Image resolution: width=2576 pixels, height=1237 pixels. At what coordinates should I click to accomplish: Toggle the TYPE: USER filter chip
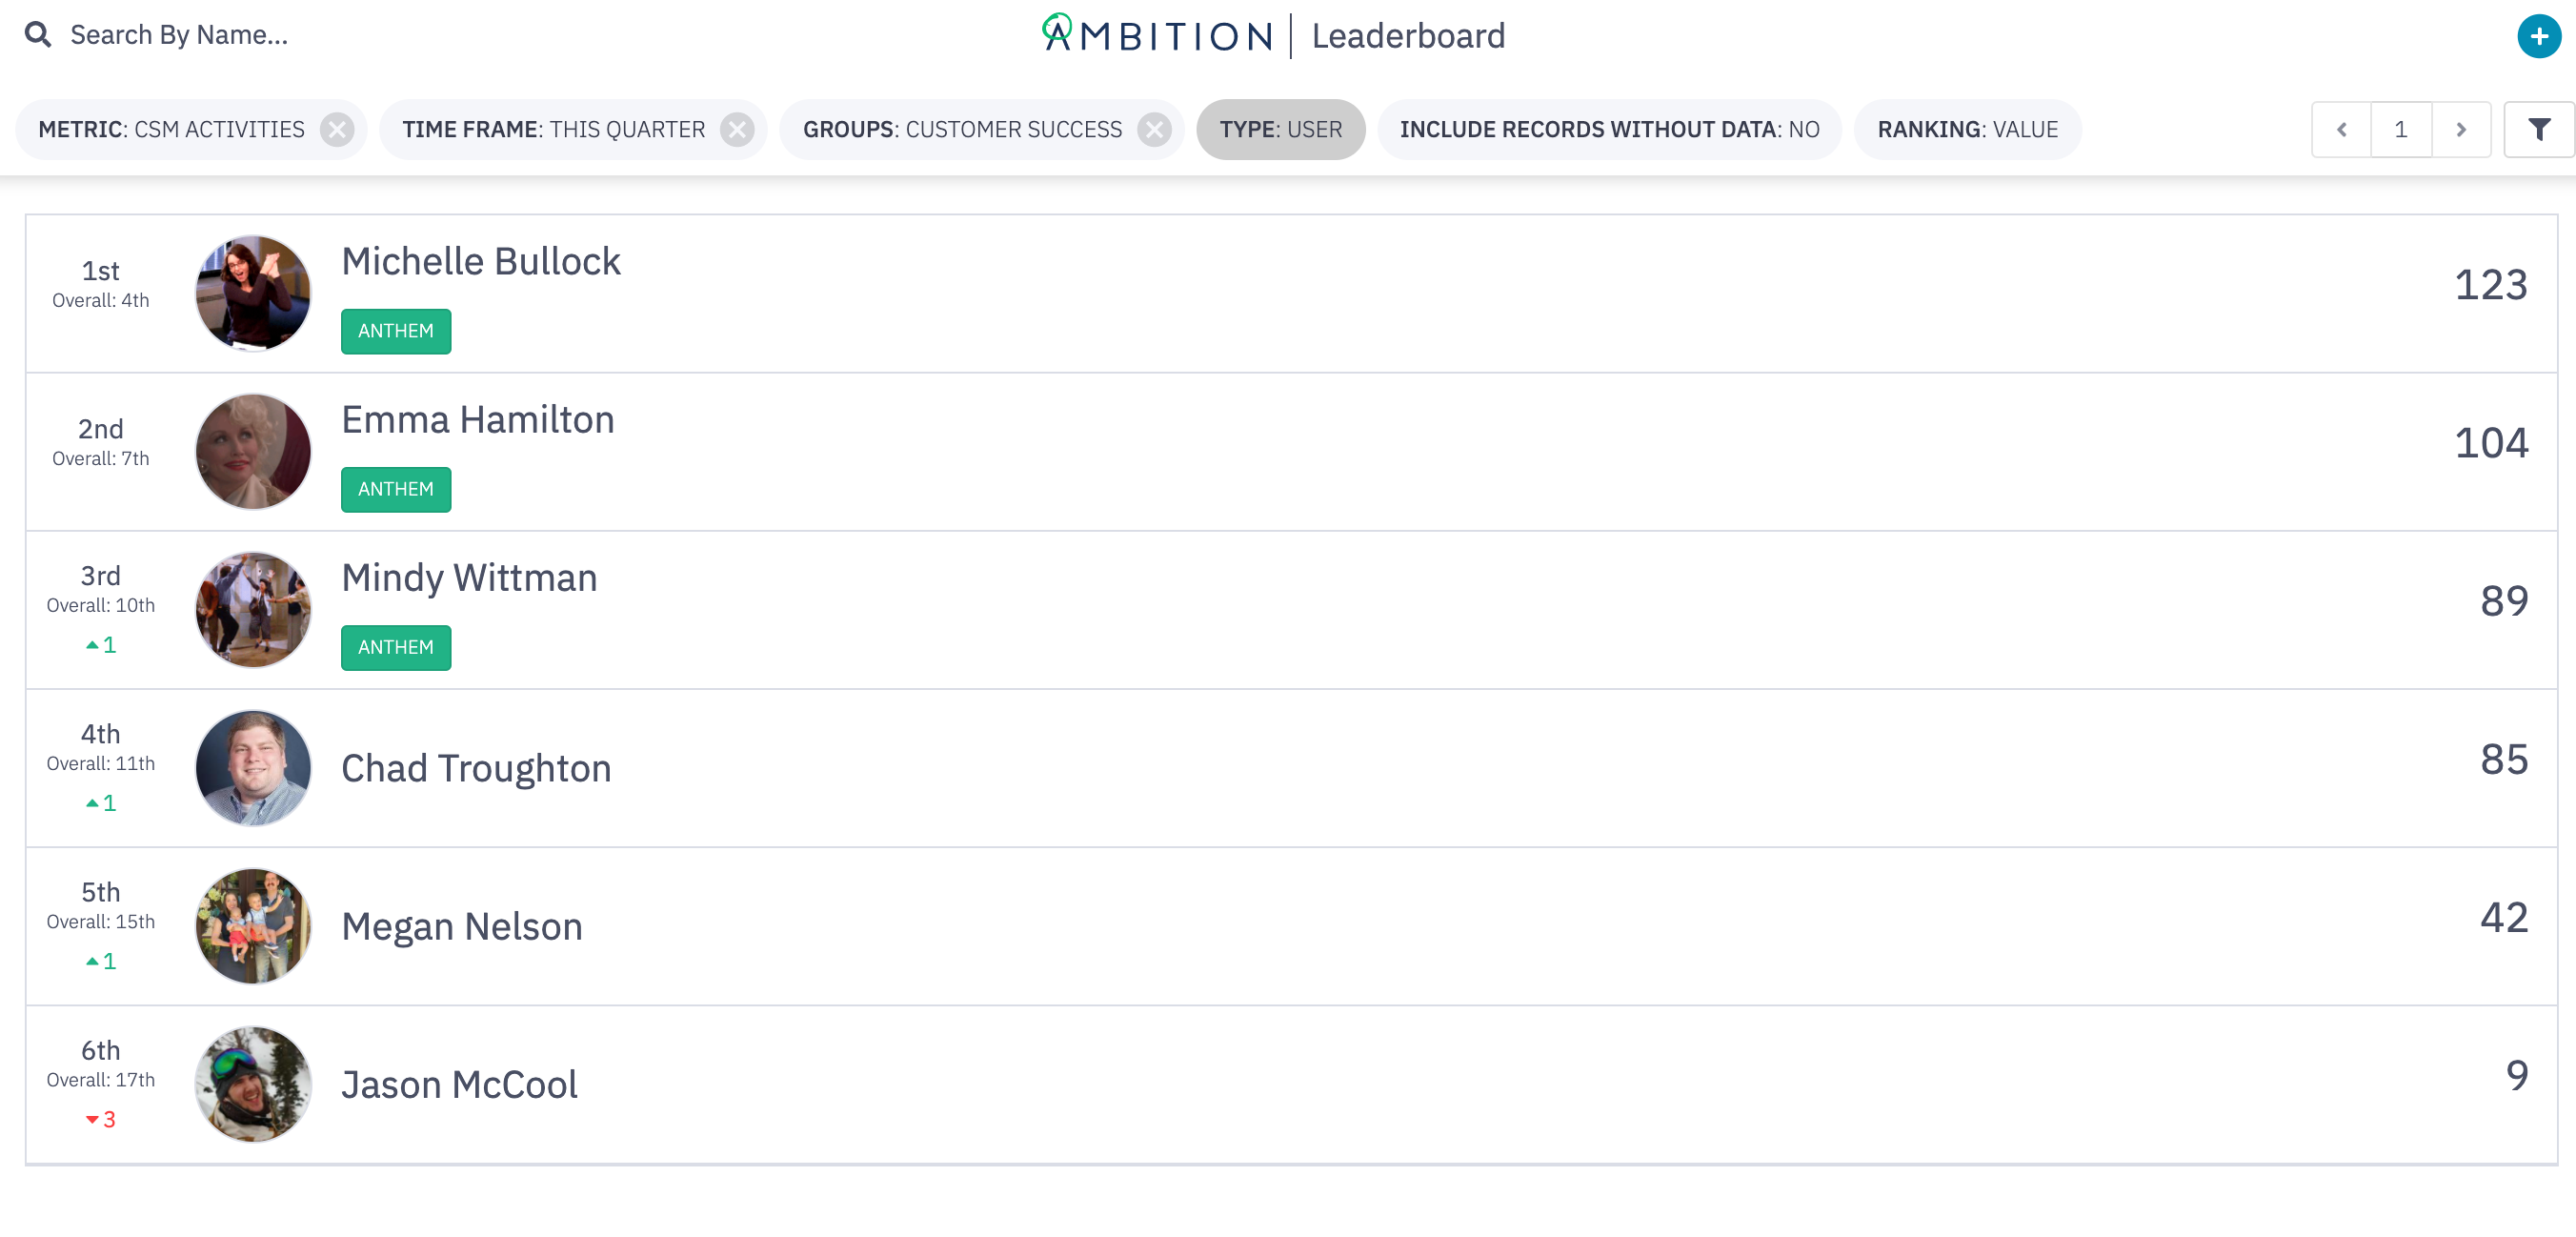click(x=1281, y=129)
